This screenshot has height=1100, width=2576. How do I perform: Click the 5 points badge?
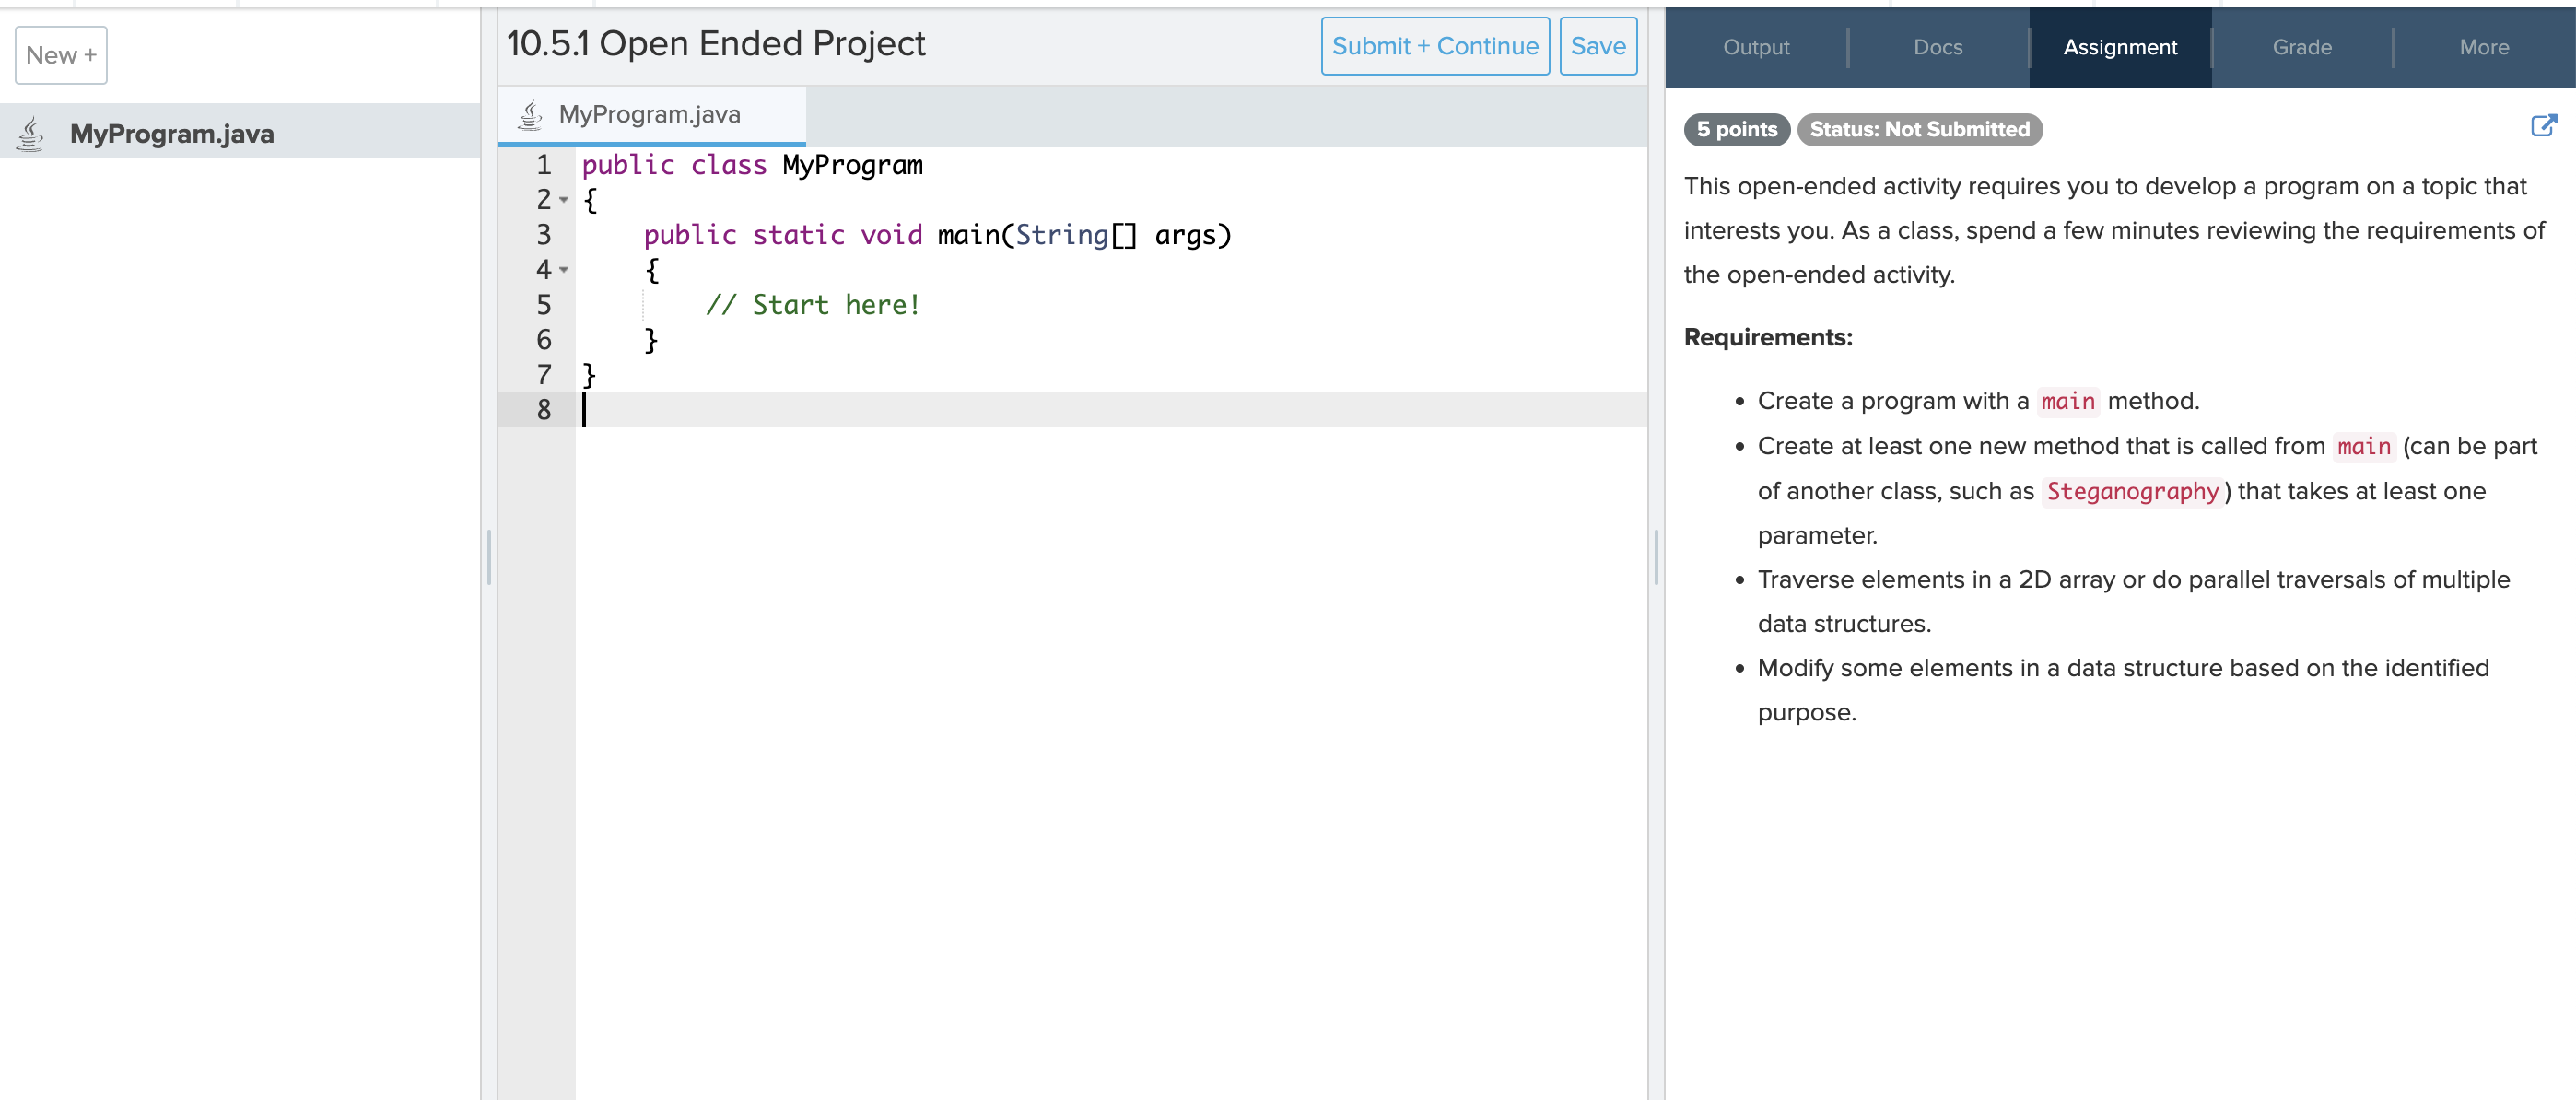pos(1736,129)
